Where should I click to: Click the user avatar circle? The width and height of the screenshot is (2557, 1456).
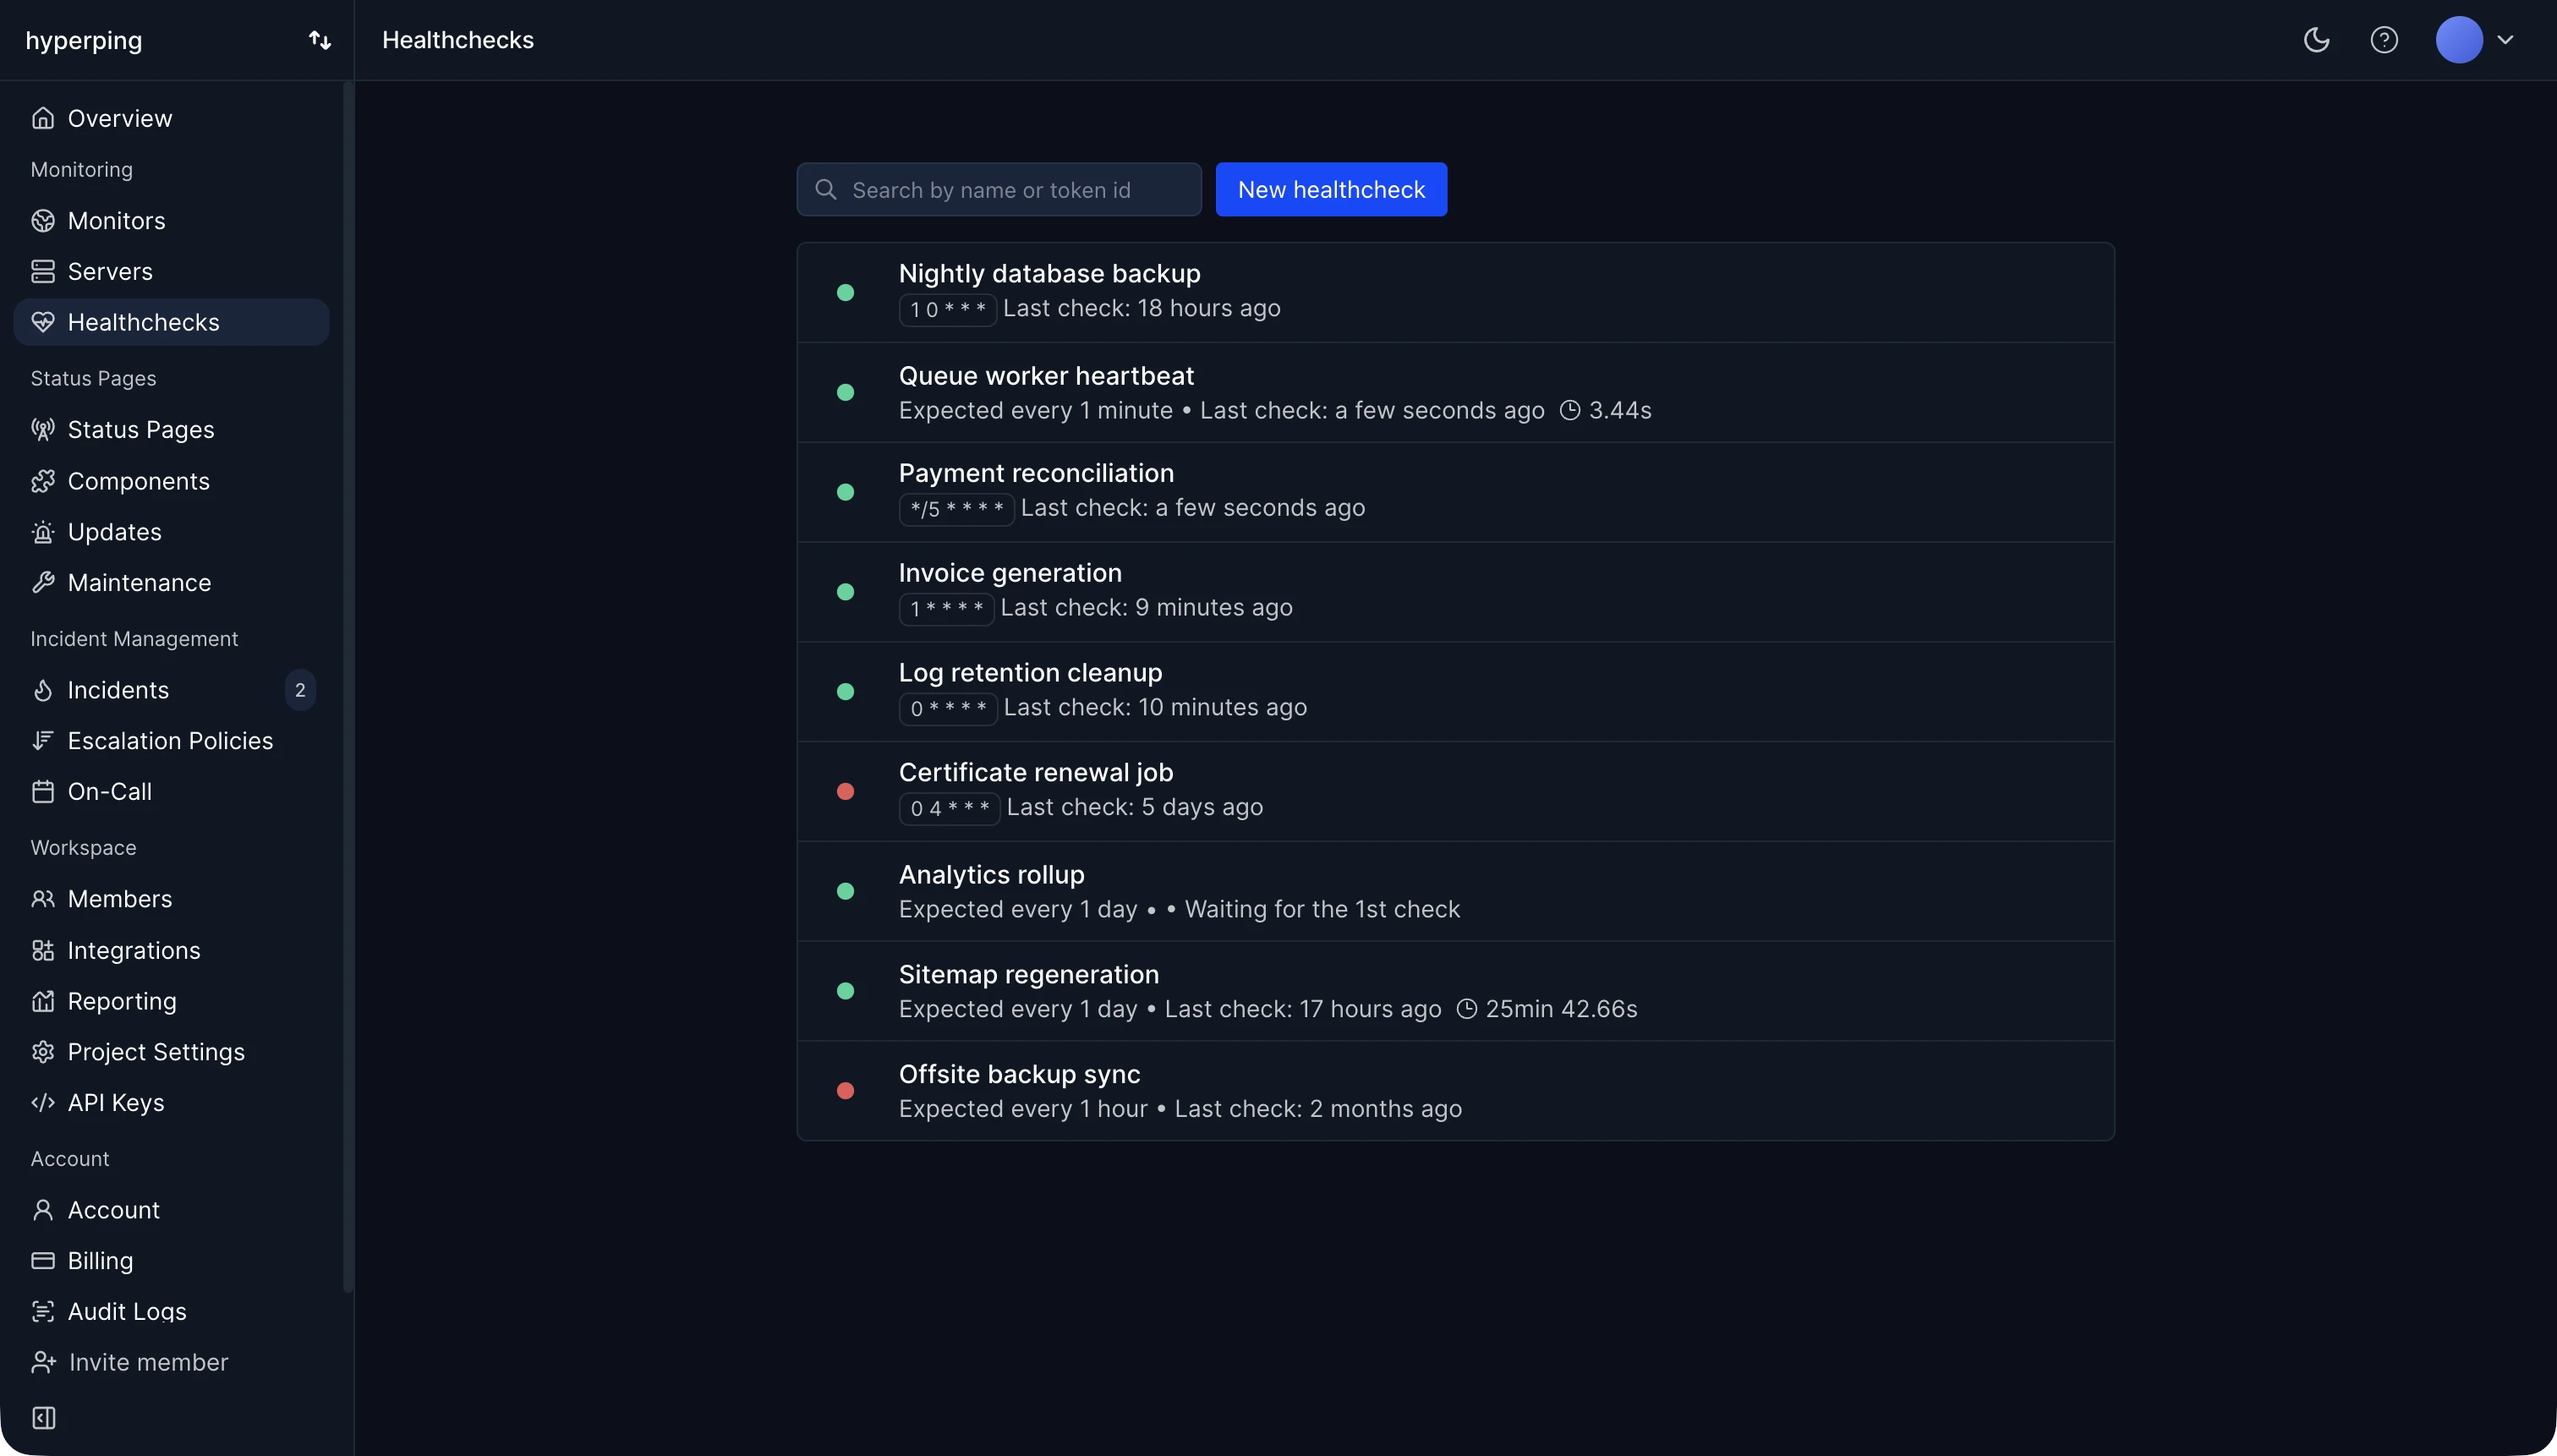pyautogui.click(x=2459, y=40)
